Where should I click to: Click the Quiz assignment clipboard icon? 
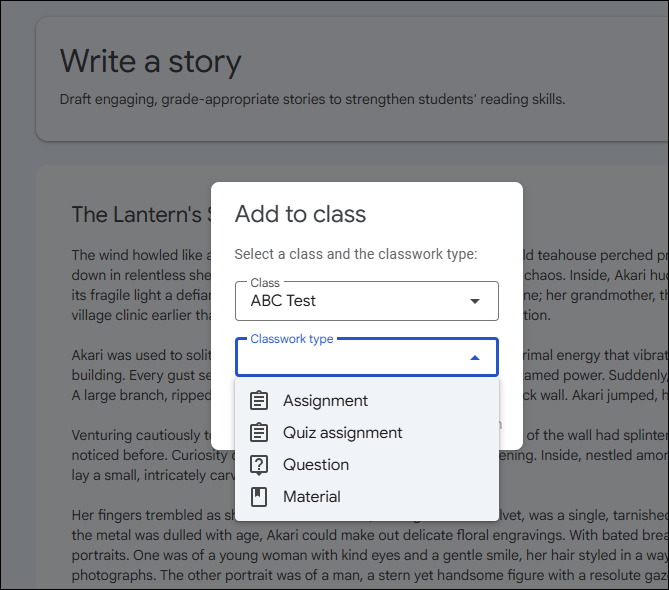click(x=259, y=433)
